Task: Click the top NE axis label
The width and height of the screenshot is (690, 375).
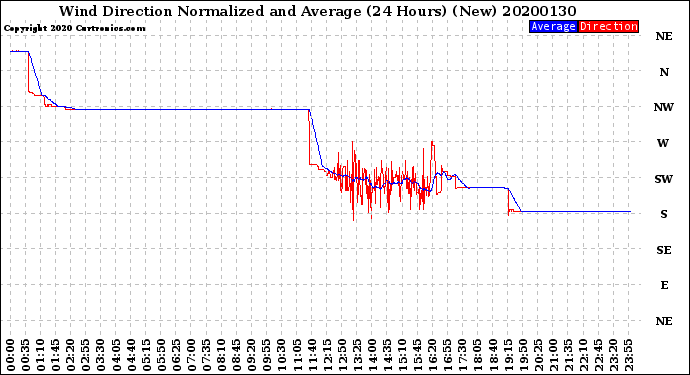Action: (664, 37)
